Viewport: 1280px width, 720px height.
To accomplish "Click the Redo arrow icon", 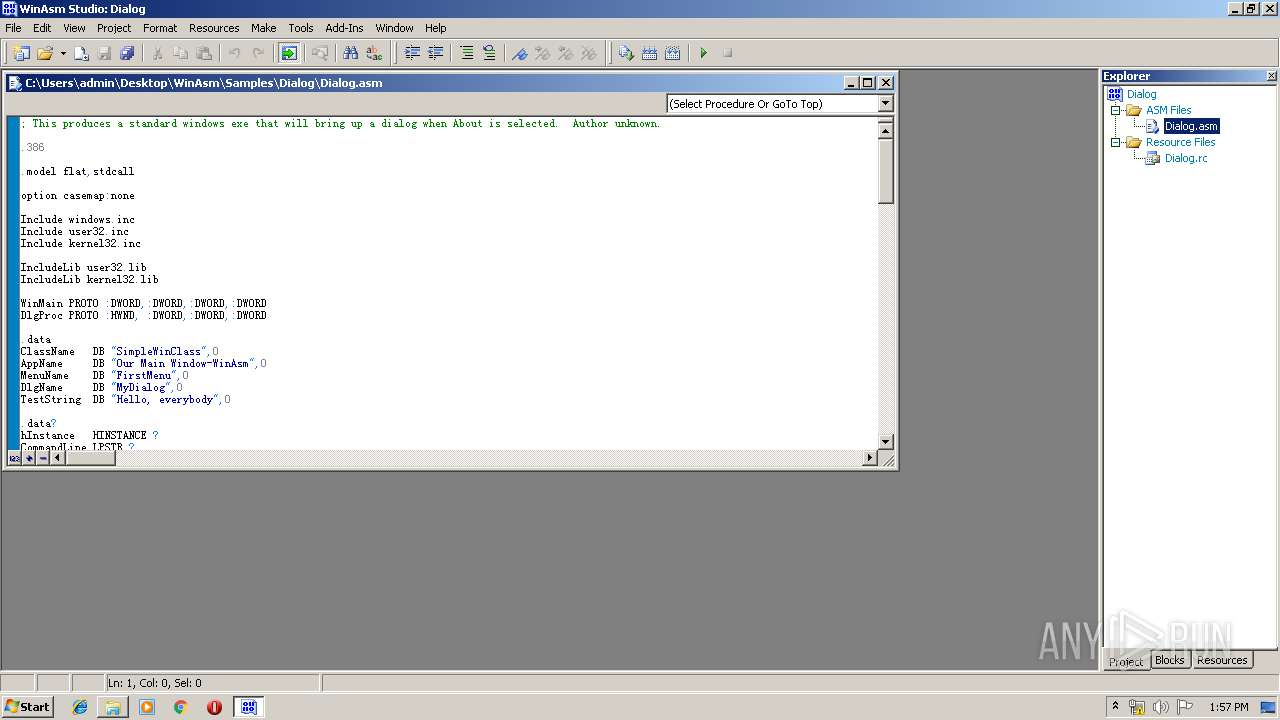I will click(x=257, y=53).
